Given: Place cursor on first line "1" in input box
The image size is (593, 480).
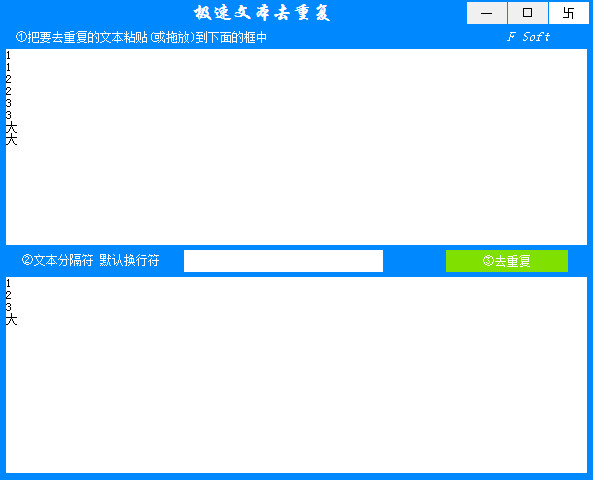Looking at the screenshot, I should tap(8, 56).
